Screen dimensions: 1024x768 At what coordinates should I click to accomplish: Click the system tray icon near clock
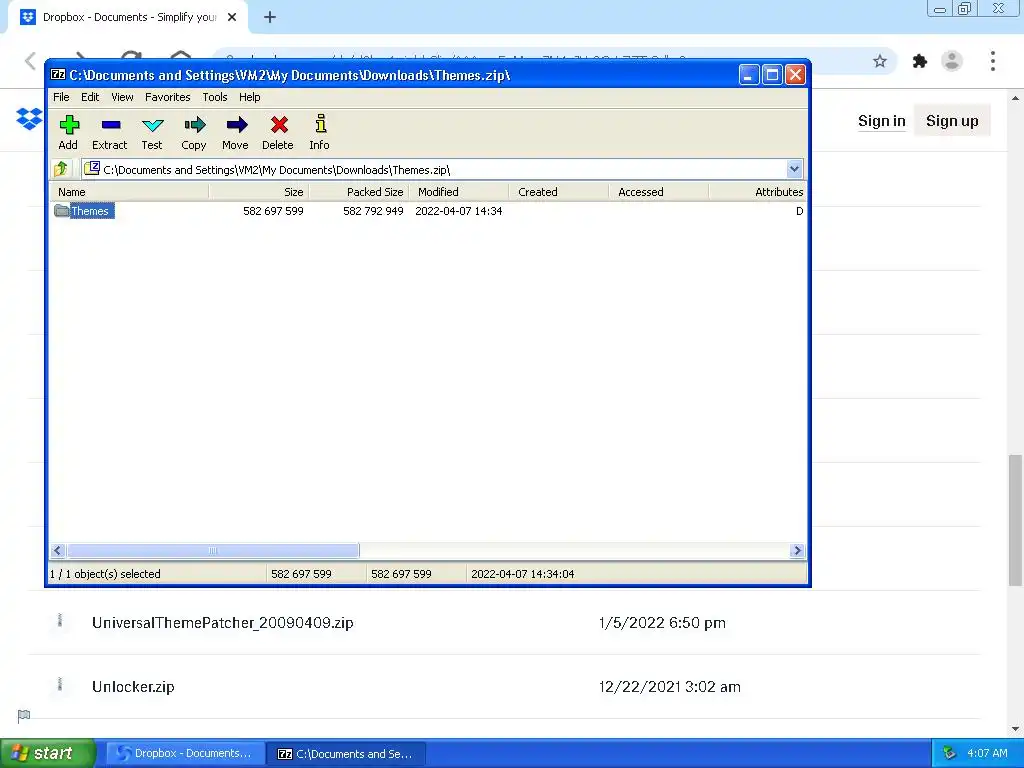tap(950, 753)
